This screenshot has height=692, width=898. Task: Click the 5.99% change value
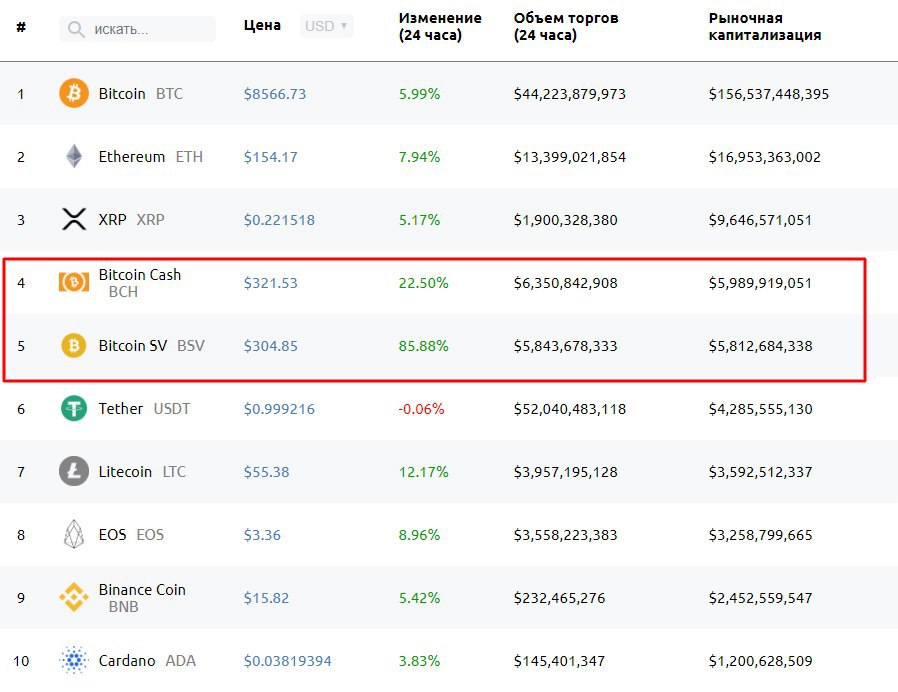click(x=419, y=94)
